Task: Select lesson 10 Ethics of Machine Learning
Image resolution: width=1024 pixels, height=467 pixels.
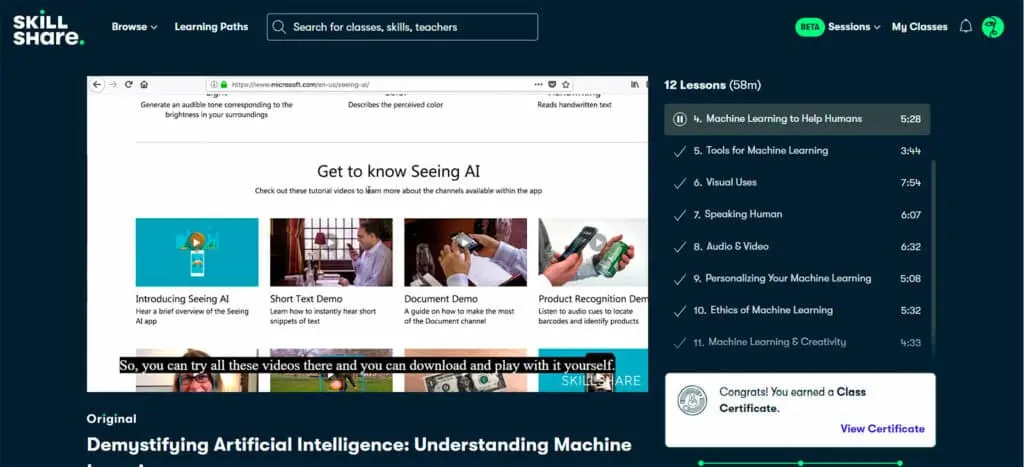Action: (x=797, y=310)
